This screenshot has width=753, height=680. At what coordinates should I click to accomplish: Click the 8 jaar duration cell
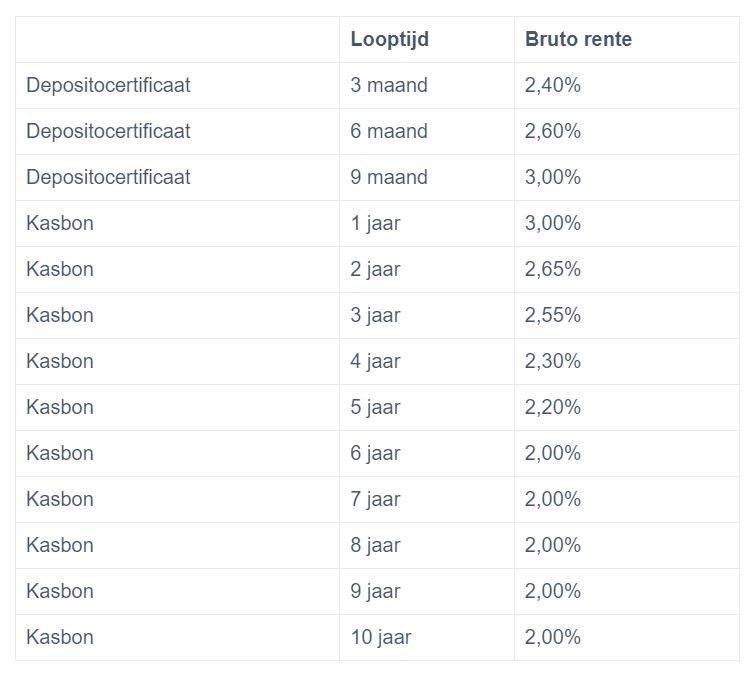[375, 546]
